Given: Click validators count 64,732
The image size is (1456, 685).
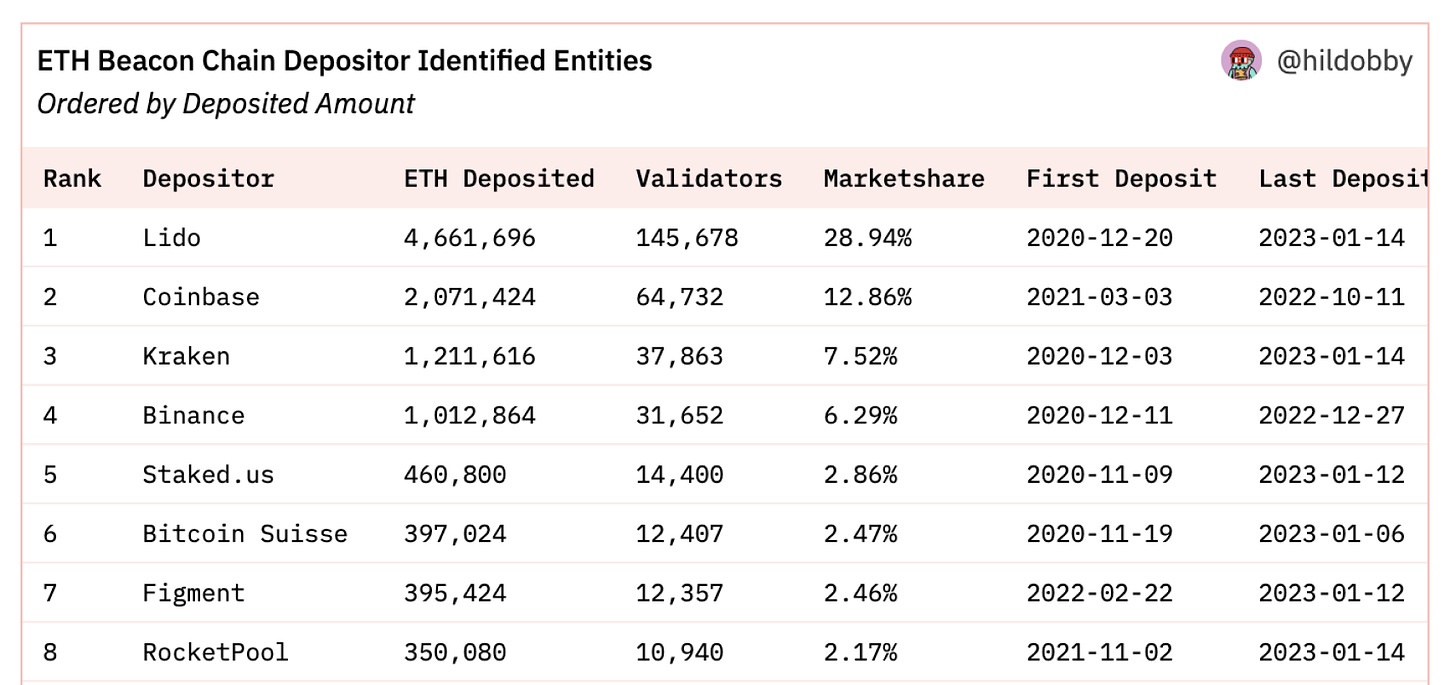Looking at the screenshot, I should tap(680, 297).
